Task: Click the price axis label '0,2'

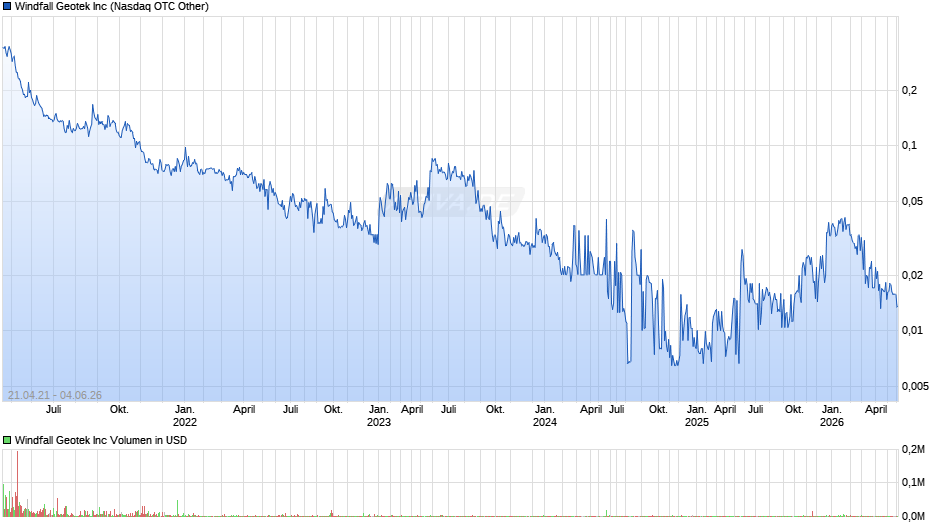Action: coord(909,91)
